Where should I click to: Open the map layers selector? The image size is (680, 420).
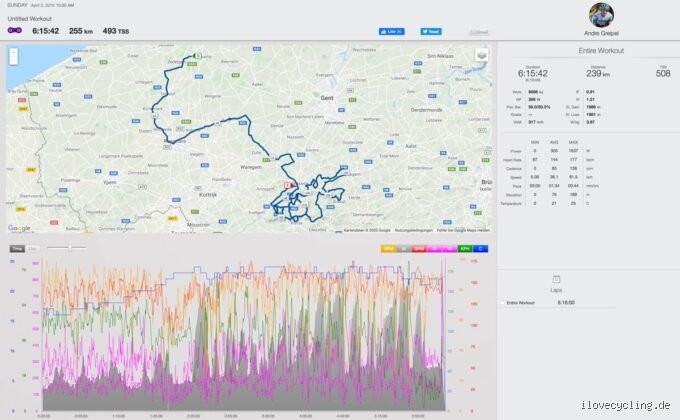[x=481, y=55]
